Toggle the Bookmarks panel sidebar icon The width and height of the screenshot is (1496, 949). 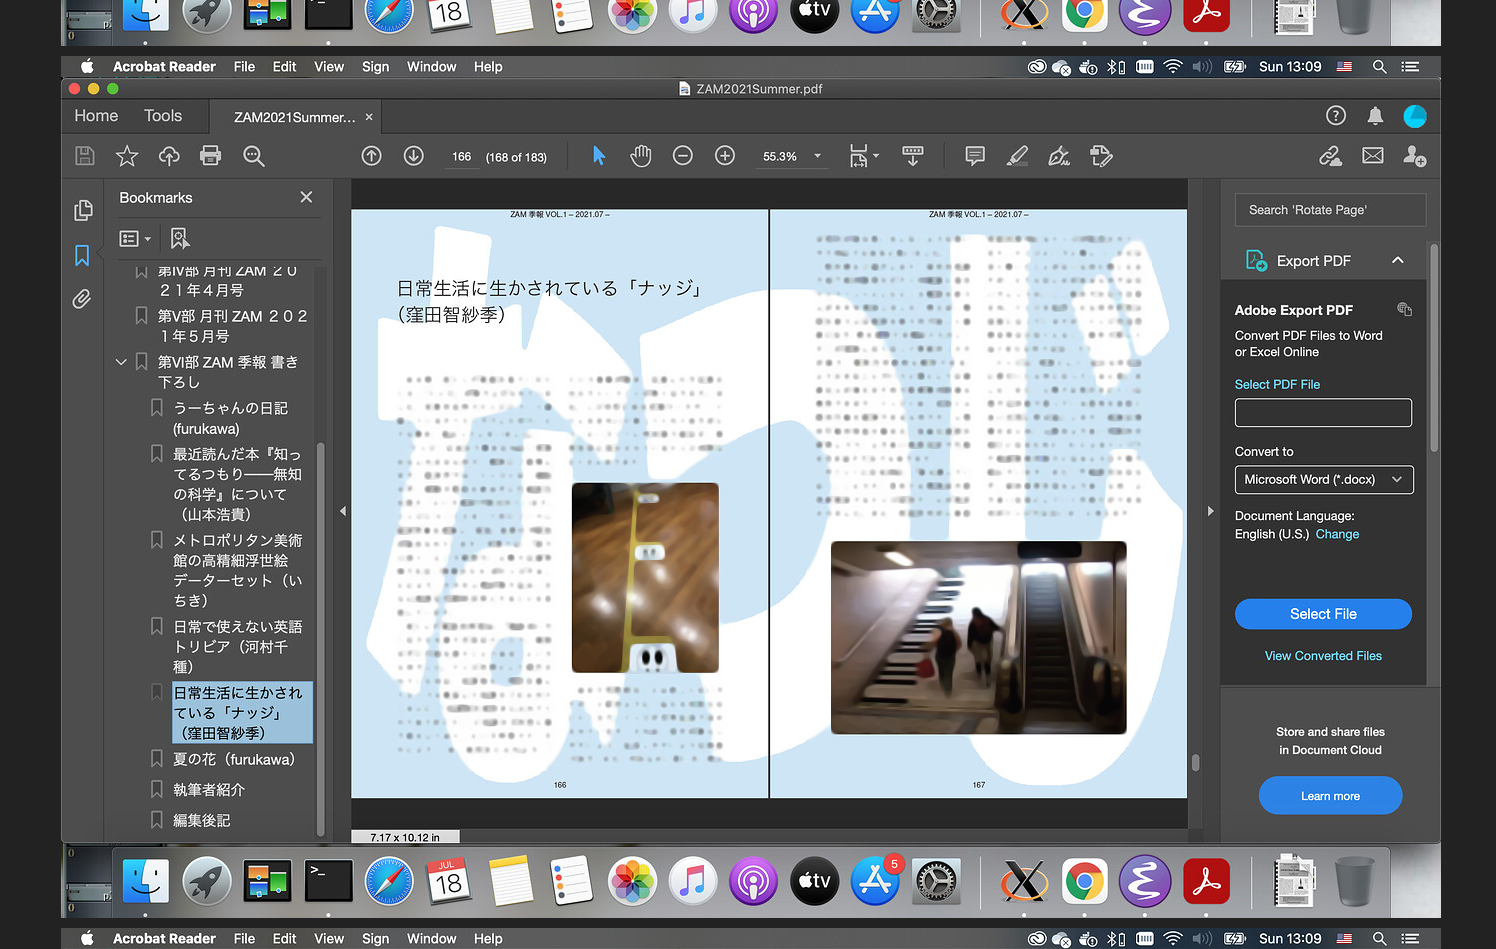coord(82,255)
